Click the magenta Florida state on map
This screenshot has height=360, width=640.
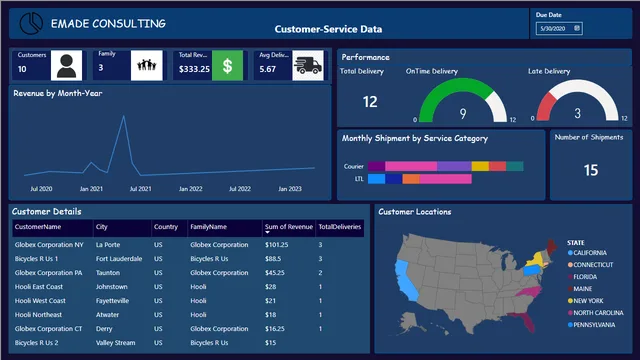pos(527,321)
